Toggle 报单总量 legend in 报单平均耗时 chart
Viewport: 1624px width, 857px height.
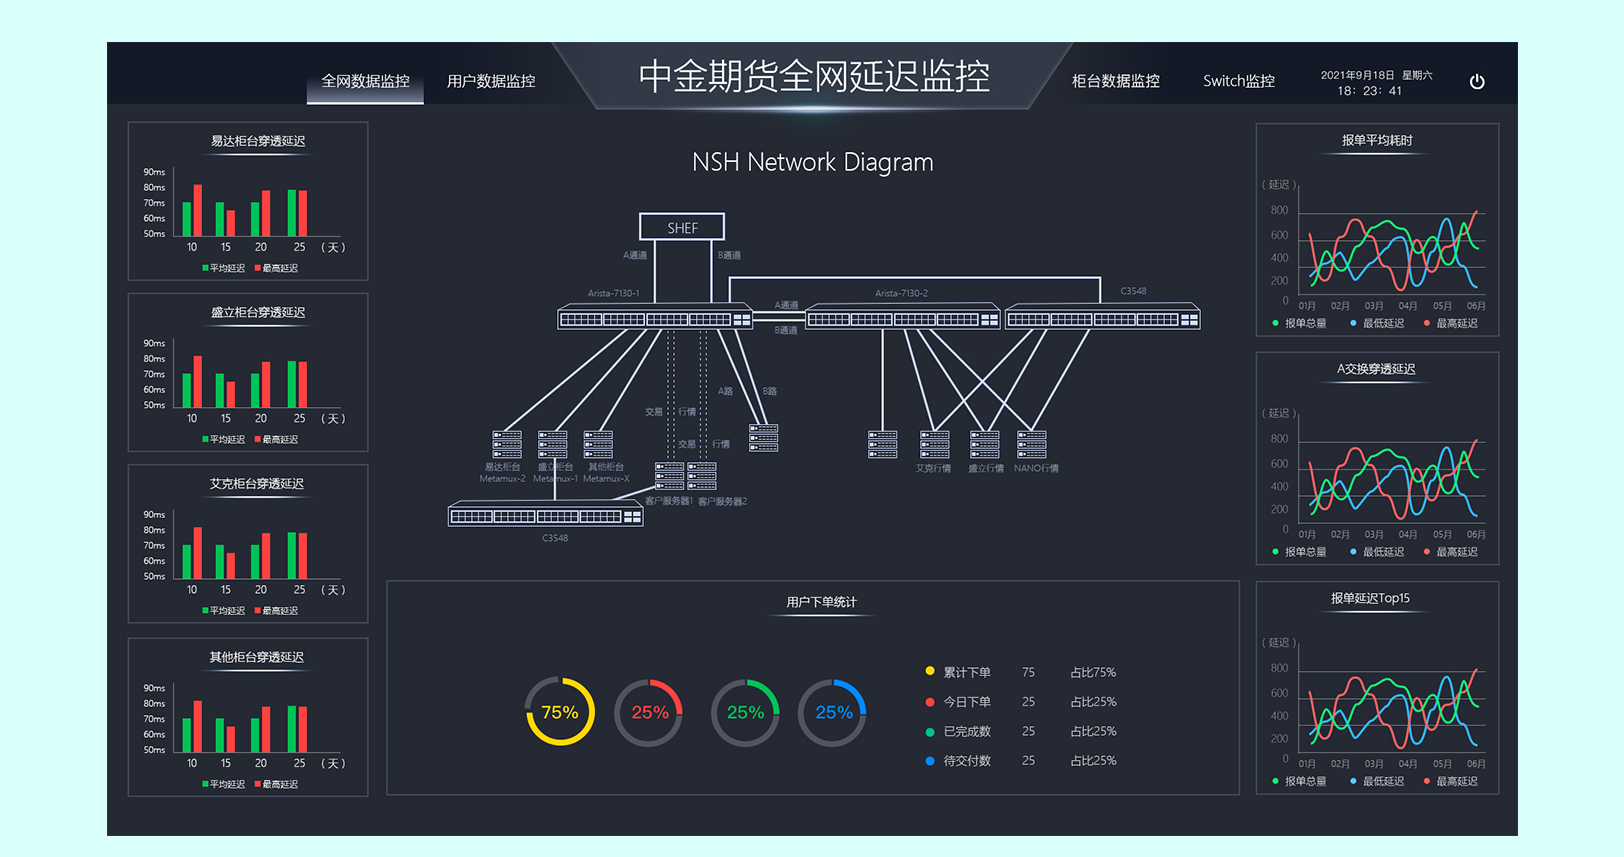[1300, 323]
